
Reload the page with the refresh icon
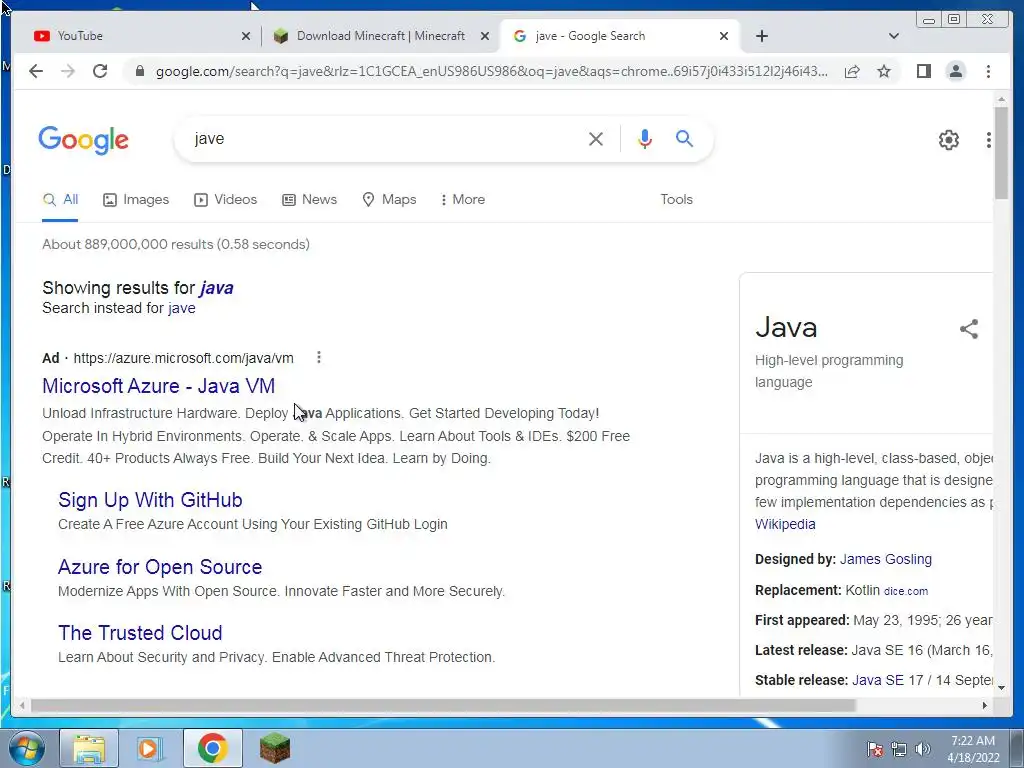point(100,71)
